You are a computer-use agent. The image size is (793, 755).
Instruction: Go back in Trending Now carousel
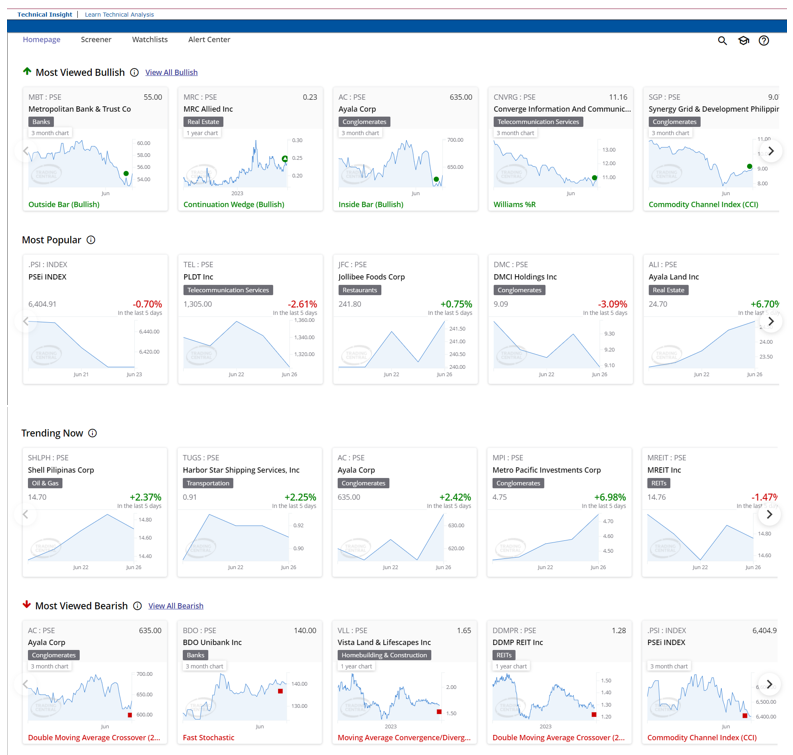pos(26,514)
